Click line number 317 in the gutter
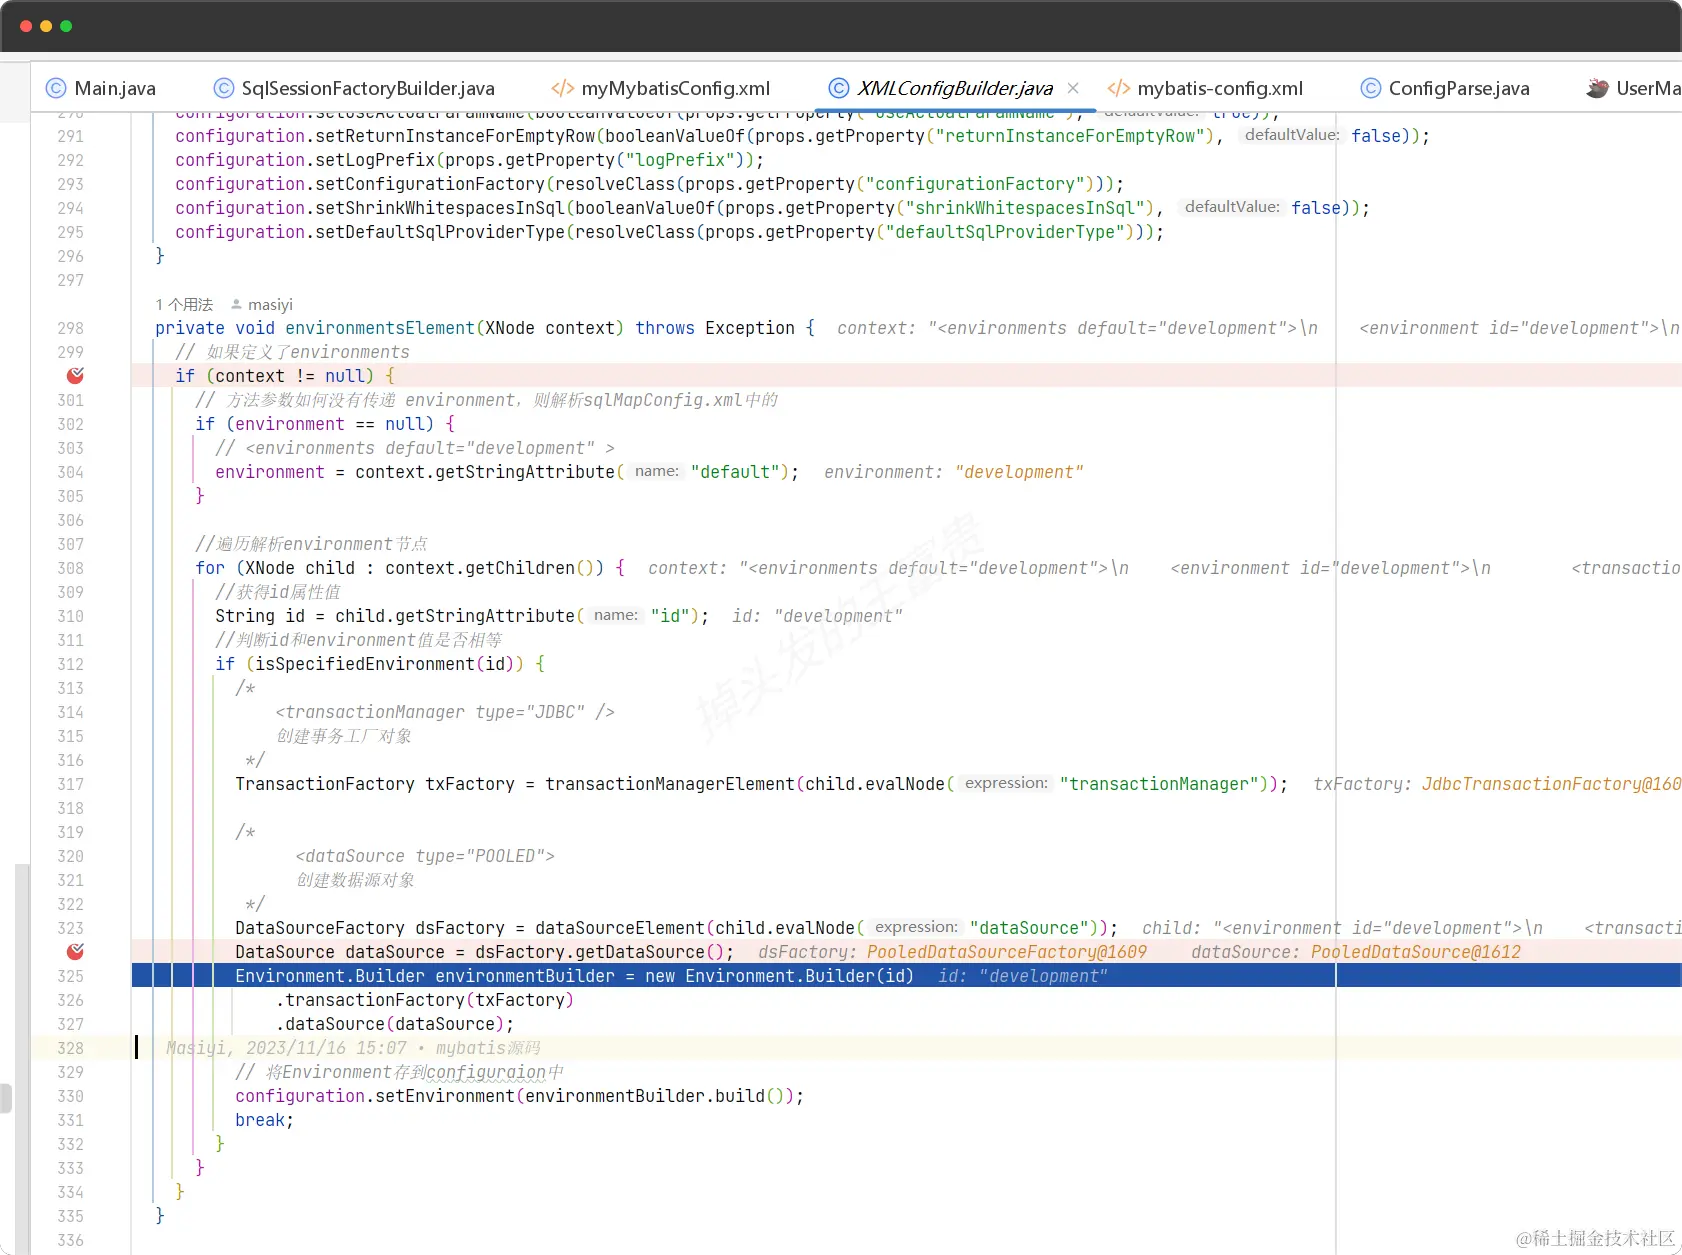This screenshot has width=1682, height=1255. (70, 784)
